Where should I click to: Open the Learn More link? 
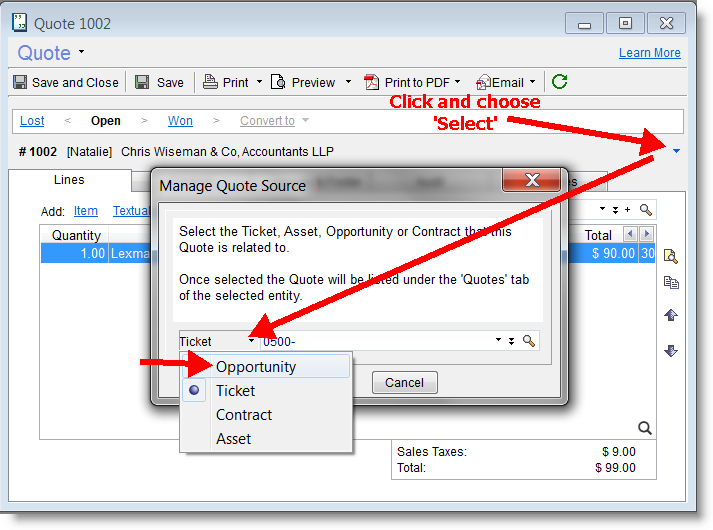649,53
